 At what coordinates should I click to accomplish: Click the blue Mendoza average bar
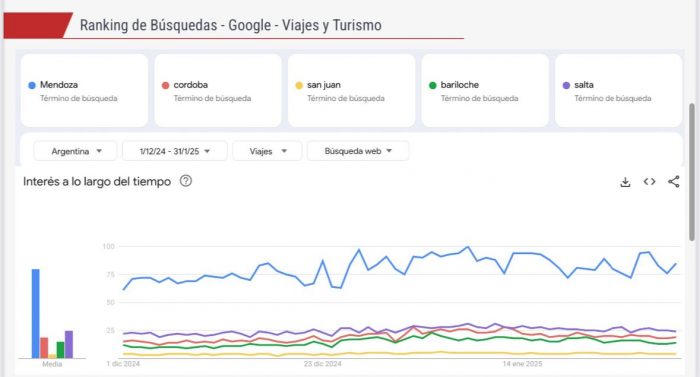pos(35,314)
